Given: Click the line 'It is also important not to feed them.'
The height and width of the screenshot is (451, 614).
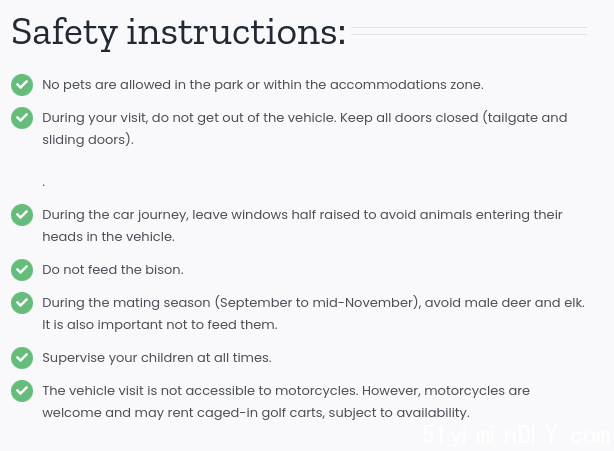Looking at the screenshot, I should coord(160,325).
